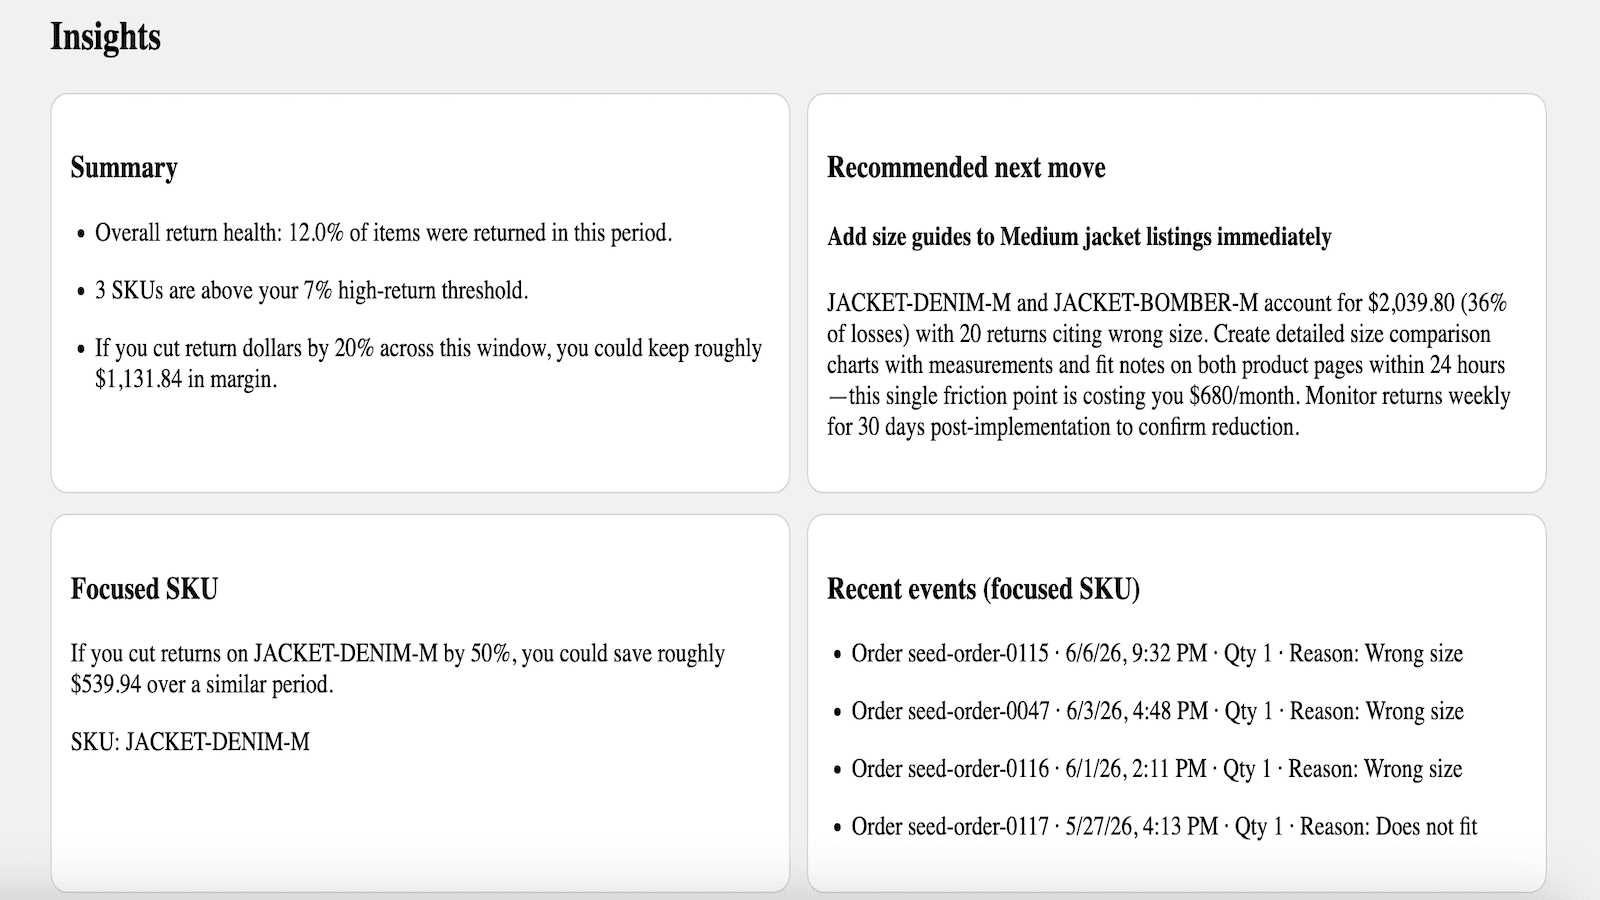Click the overall return health bullet
The height and width of the screenshot is (900, 1600).
tap(383, 233)
